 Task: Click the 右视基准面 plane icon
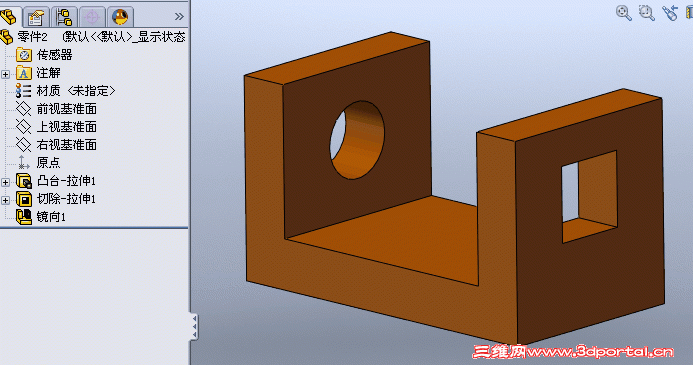[x=23, y=144]
